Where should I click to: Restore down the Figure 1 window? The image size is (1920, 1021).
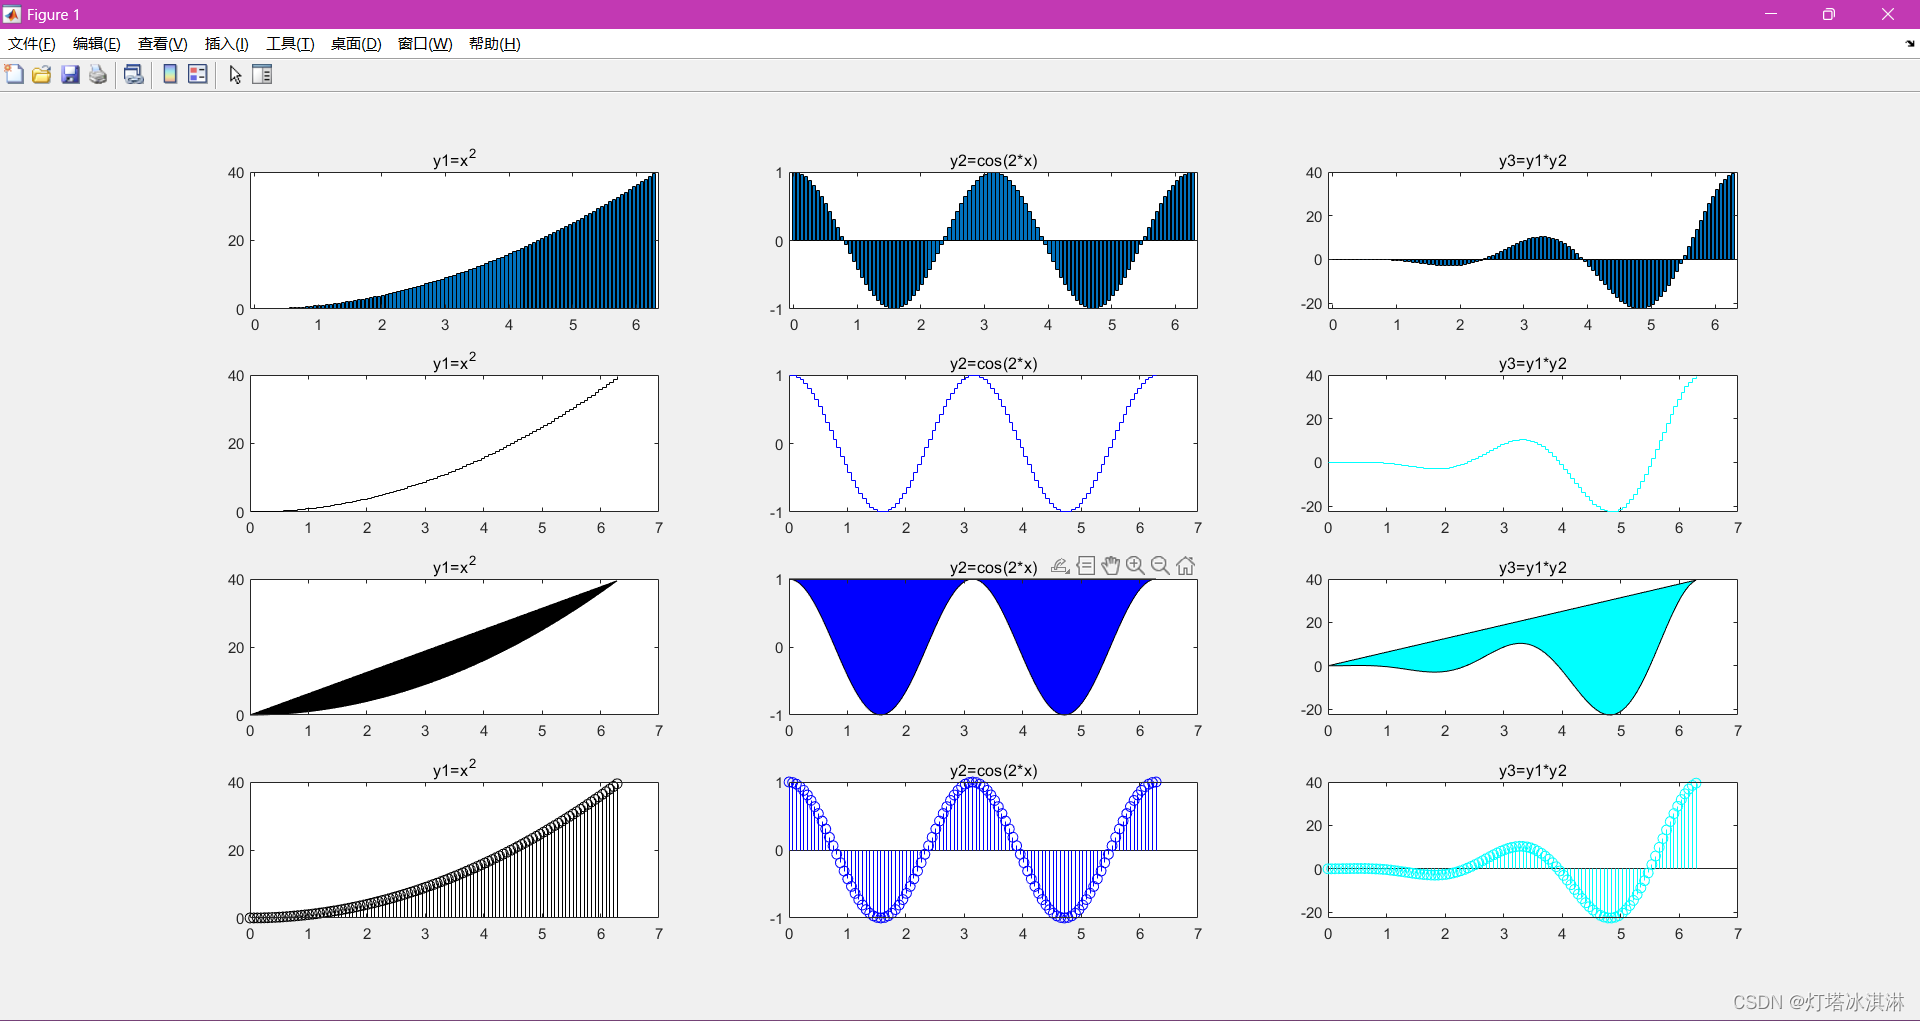coord(1829,14)
